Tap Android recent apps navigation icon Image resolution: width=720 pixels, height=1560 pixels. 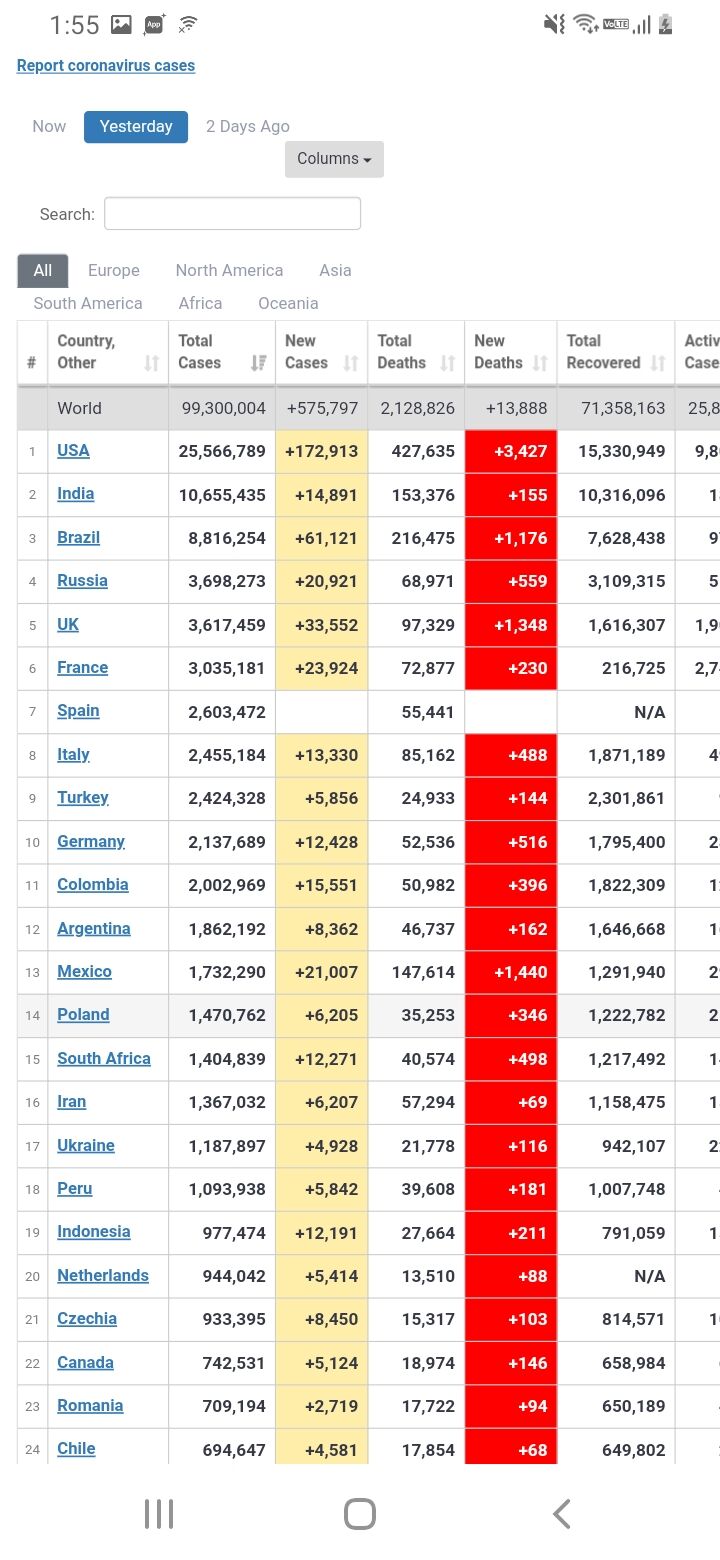pos(159,1513)
